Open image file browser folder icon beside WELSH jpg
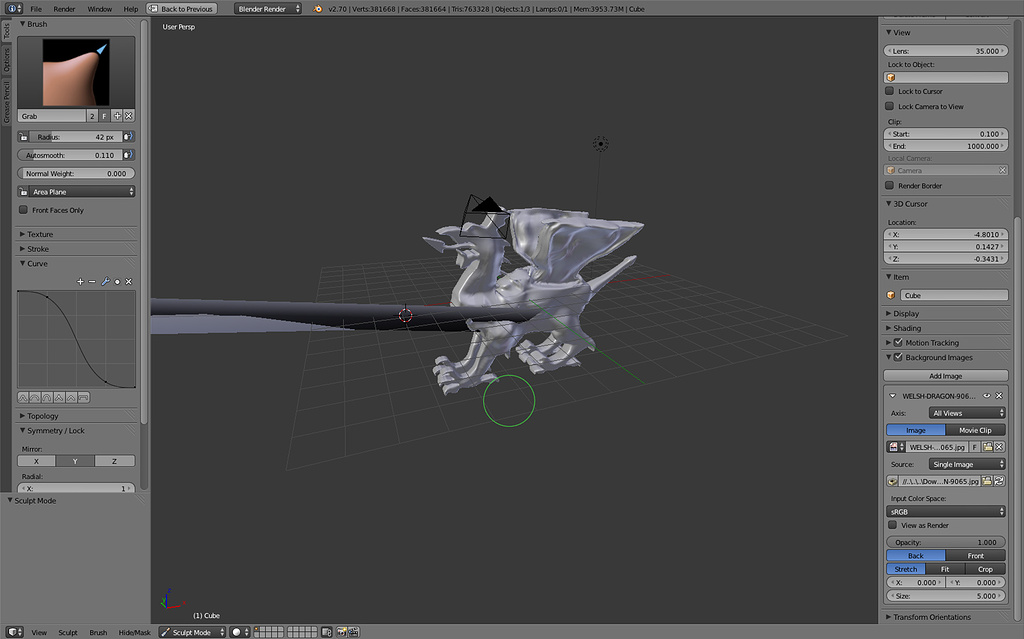The width and height of the screenshot is (1024, 639). pyautogui.click(x=987, y=447)
